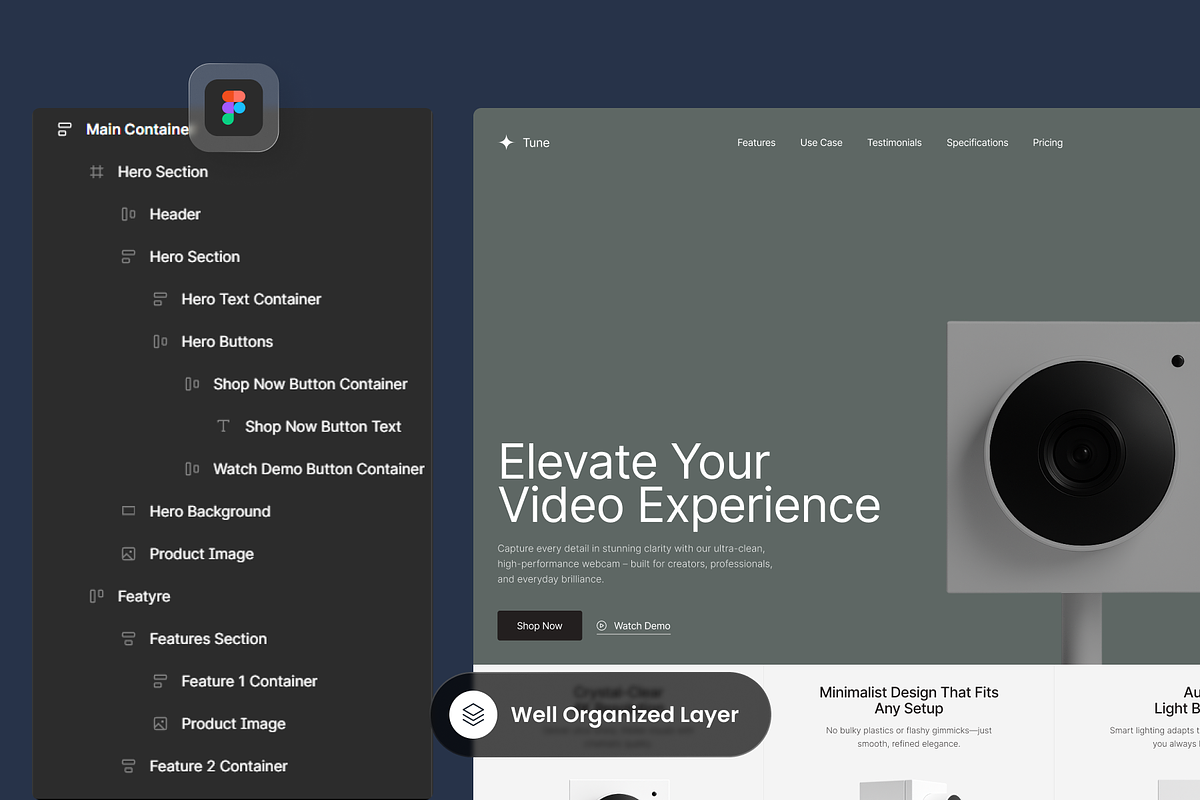Click icon beside Hero Text Container
1200x800 pixels.
(x=160, y=299)
